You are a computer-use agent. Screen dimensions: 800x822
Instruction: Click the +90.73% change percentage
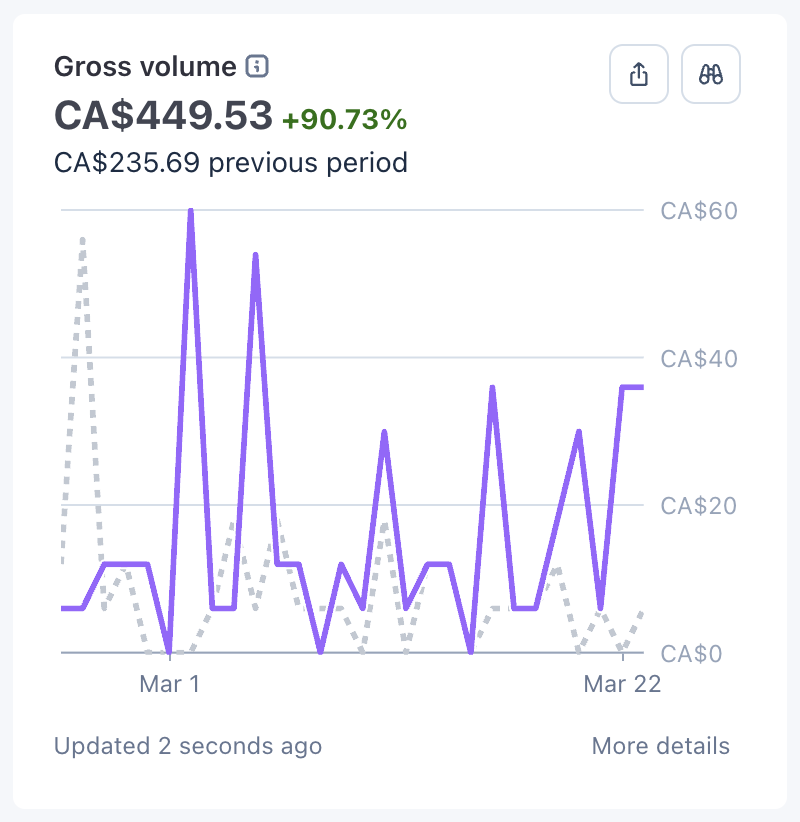[344, 120]
